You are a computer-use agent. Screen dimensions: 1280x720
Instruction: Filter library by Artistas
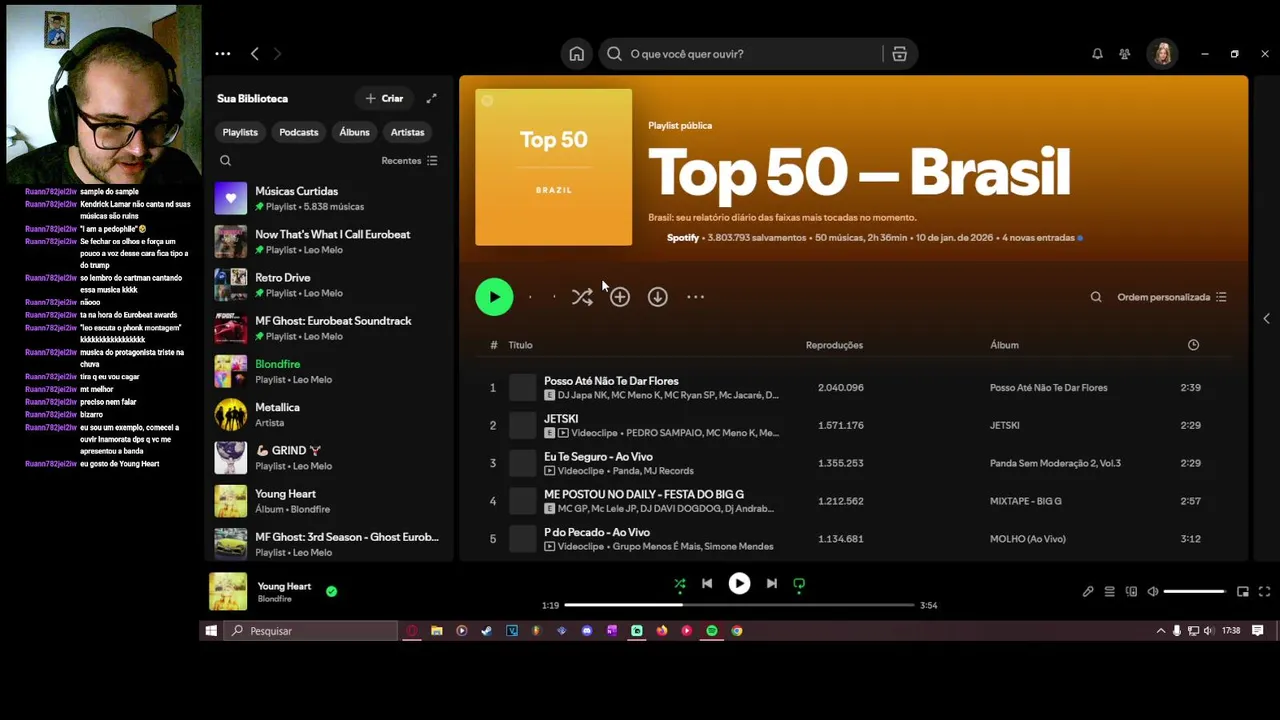[407, 132]
